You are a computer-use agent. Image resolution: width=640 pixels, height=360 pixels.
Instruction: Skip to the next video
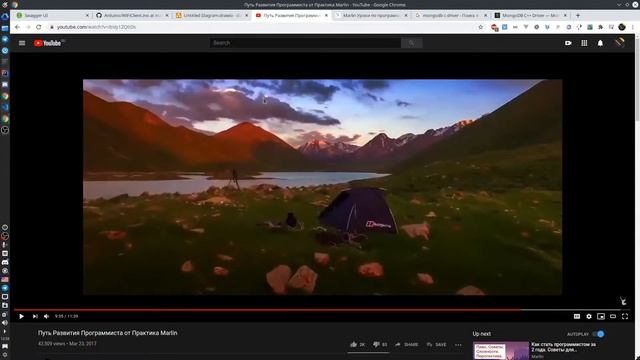coord(35,316)
